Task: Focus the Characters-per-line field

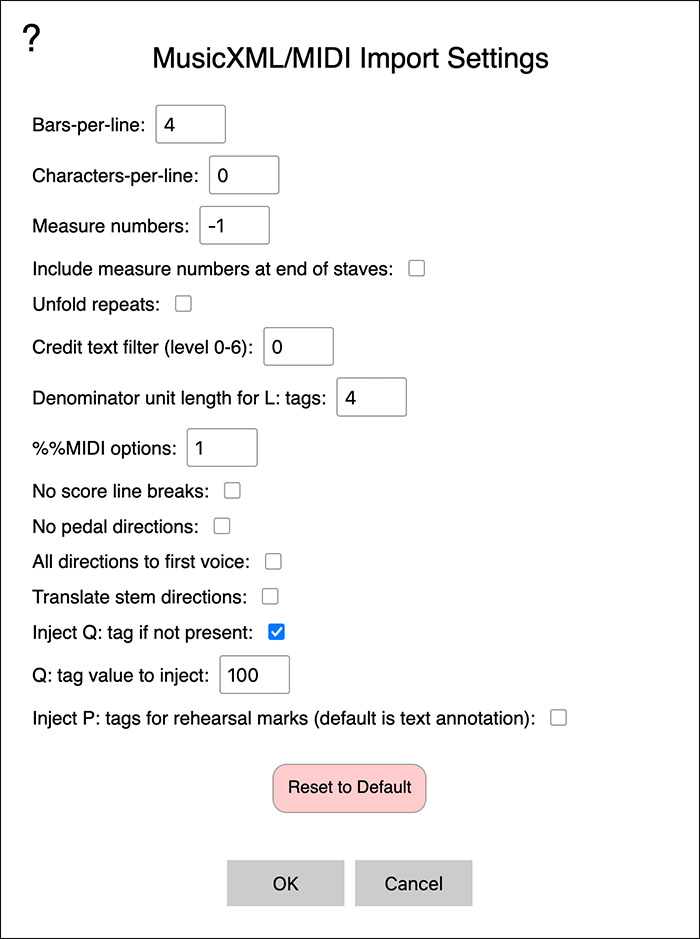Action: [x=244, y=175]
